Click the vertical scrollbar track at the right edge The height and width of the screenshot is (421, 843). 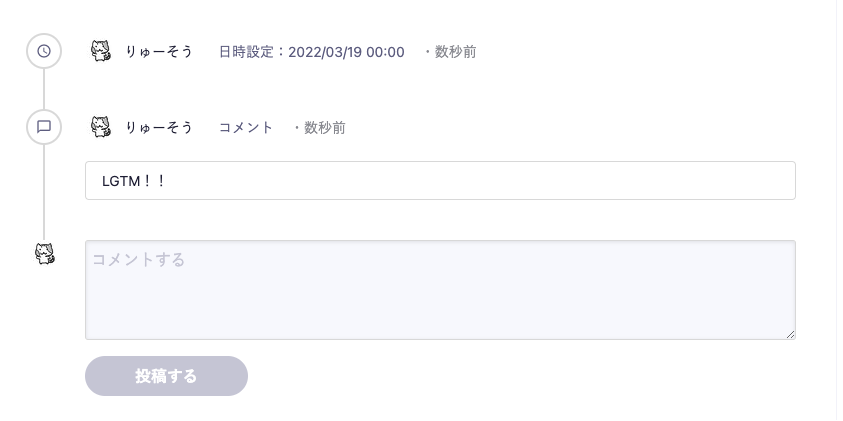[839, 210]
